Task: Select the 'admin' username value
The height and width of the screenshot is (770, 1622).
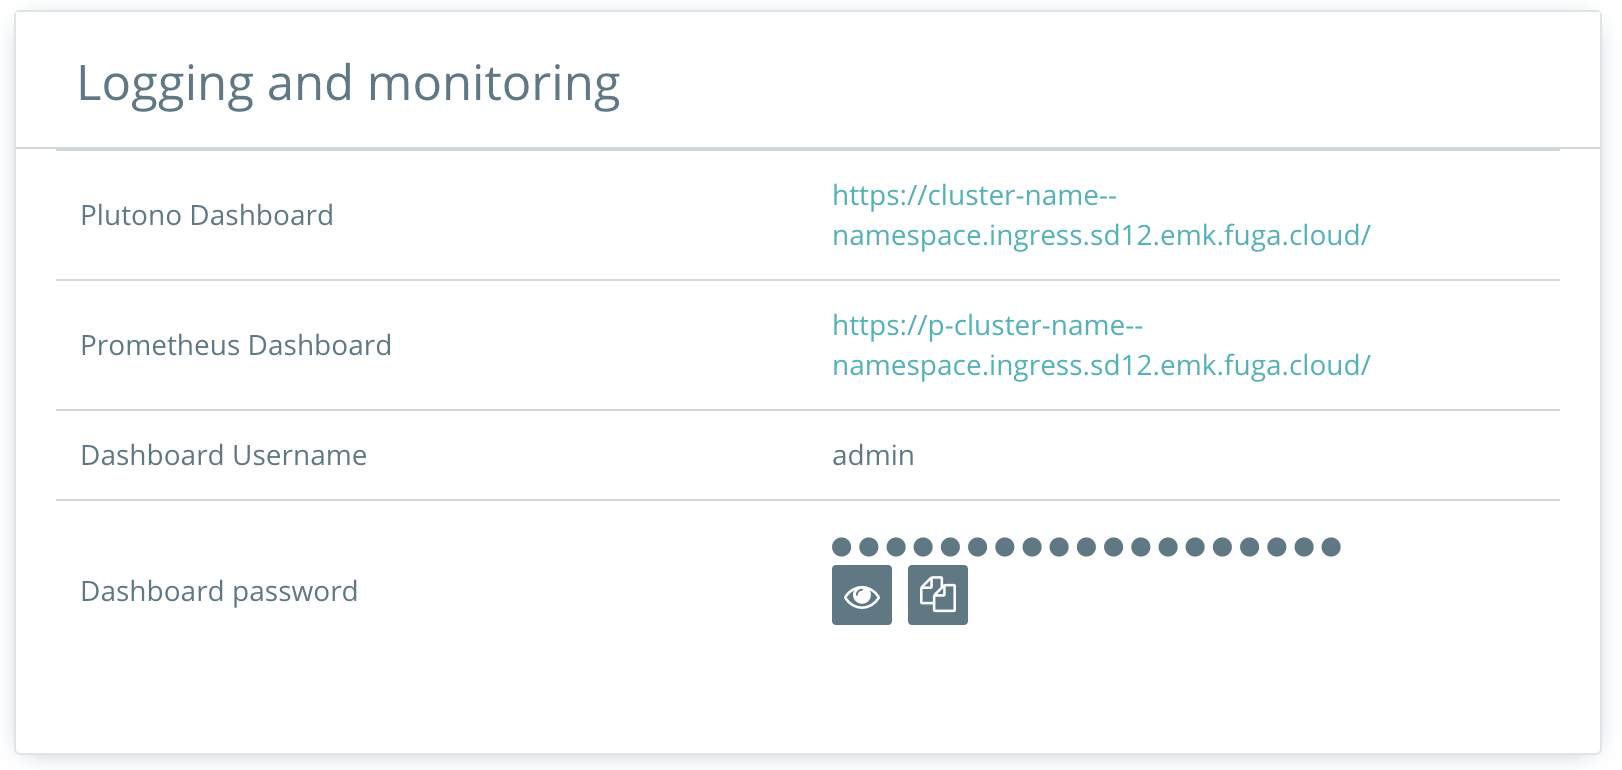Action: [x=873, y=455]
